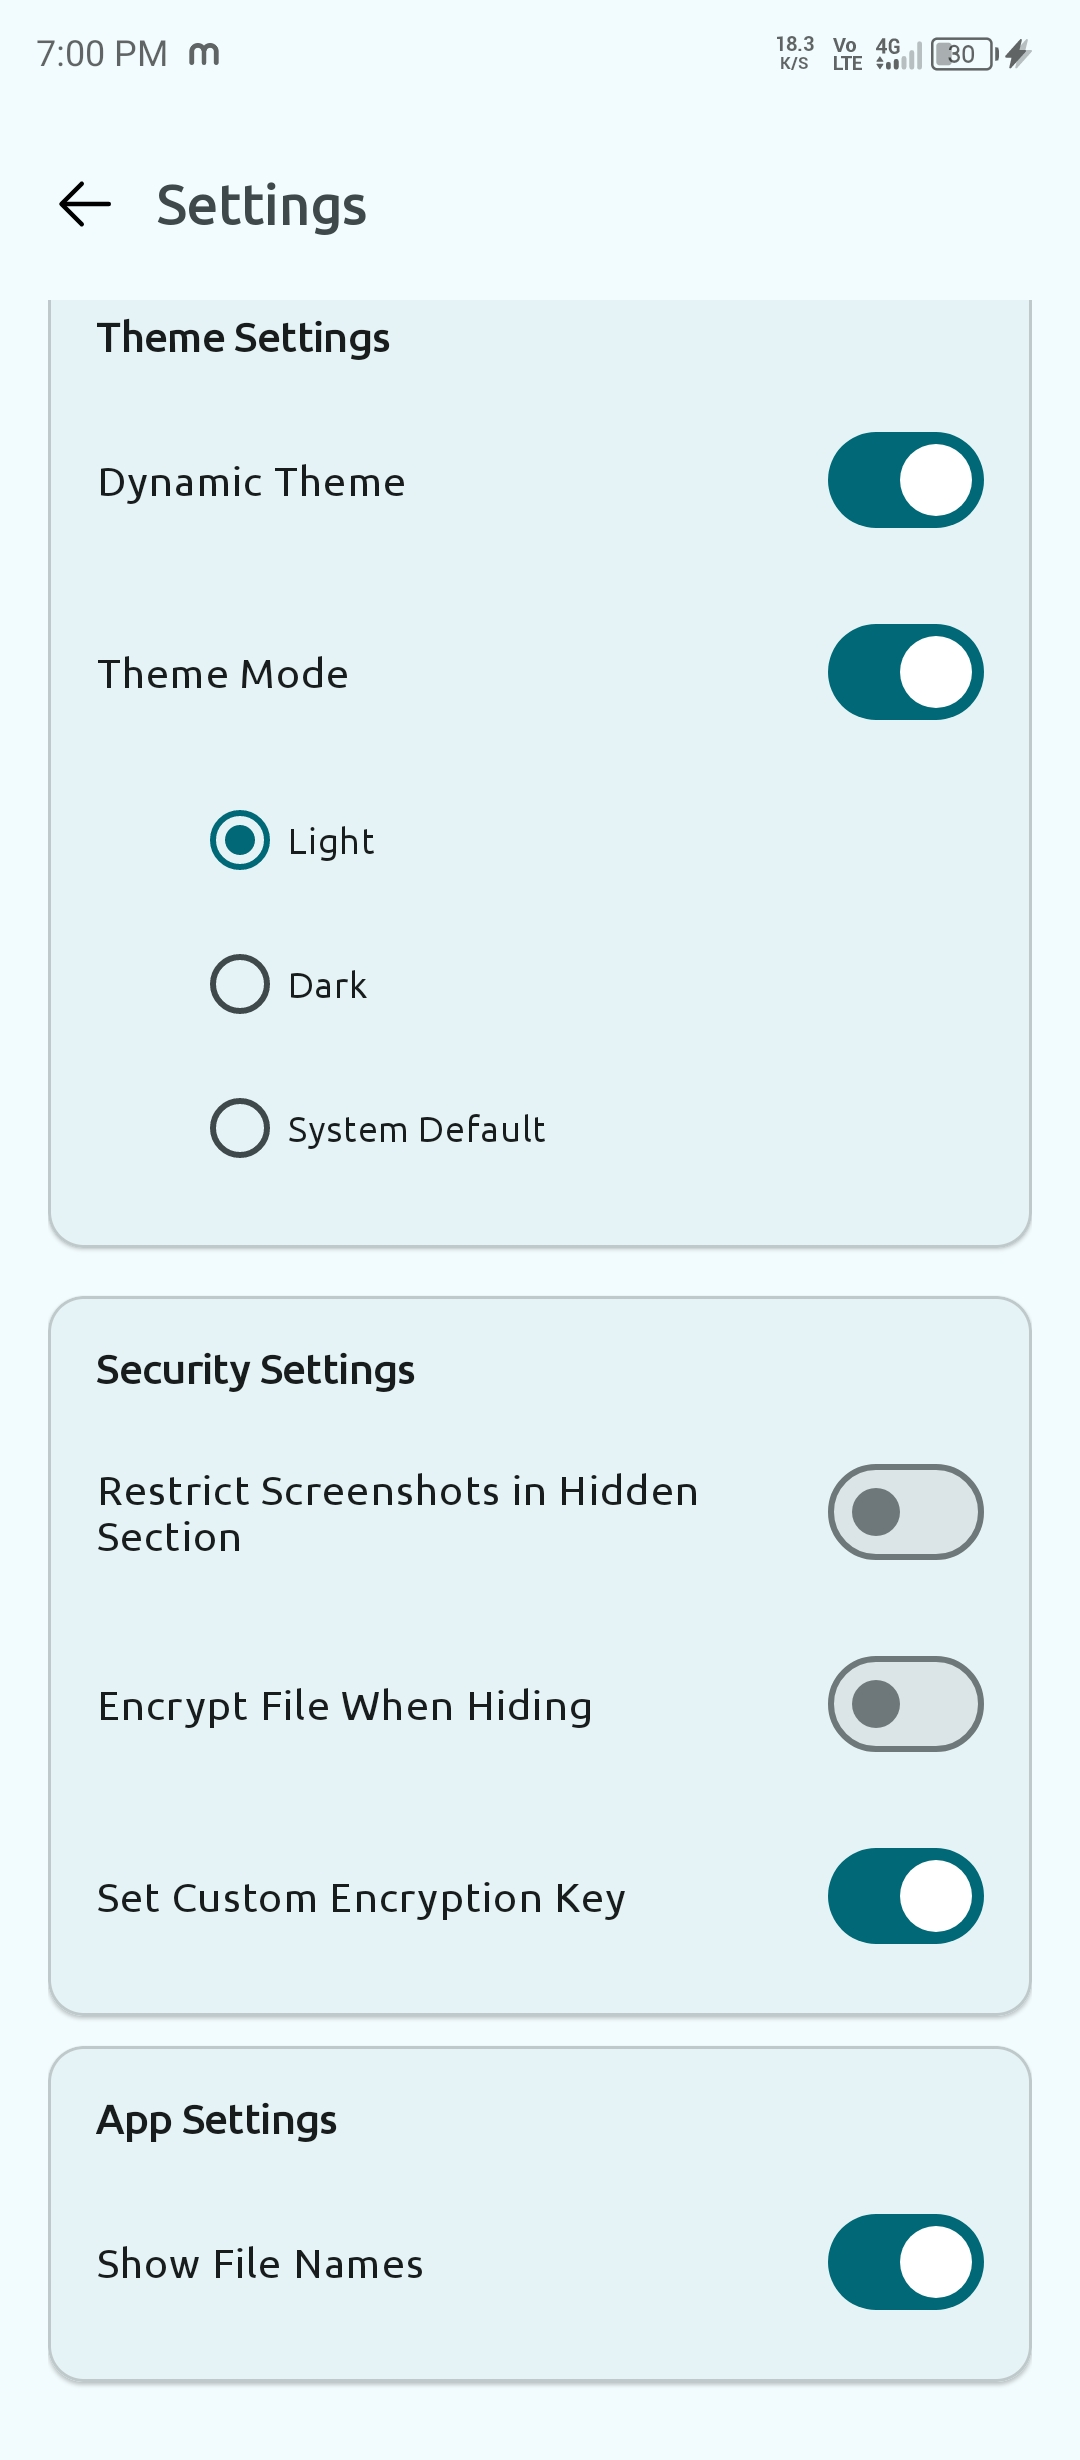Enable Restrict Screenshots in Hidden Section
This screenshot has height=2460, width=1080.
click(x=904, y=1512)
